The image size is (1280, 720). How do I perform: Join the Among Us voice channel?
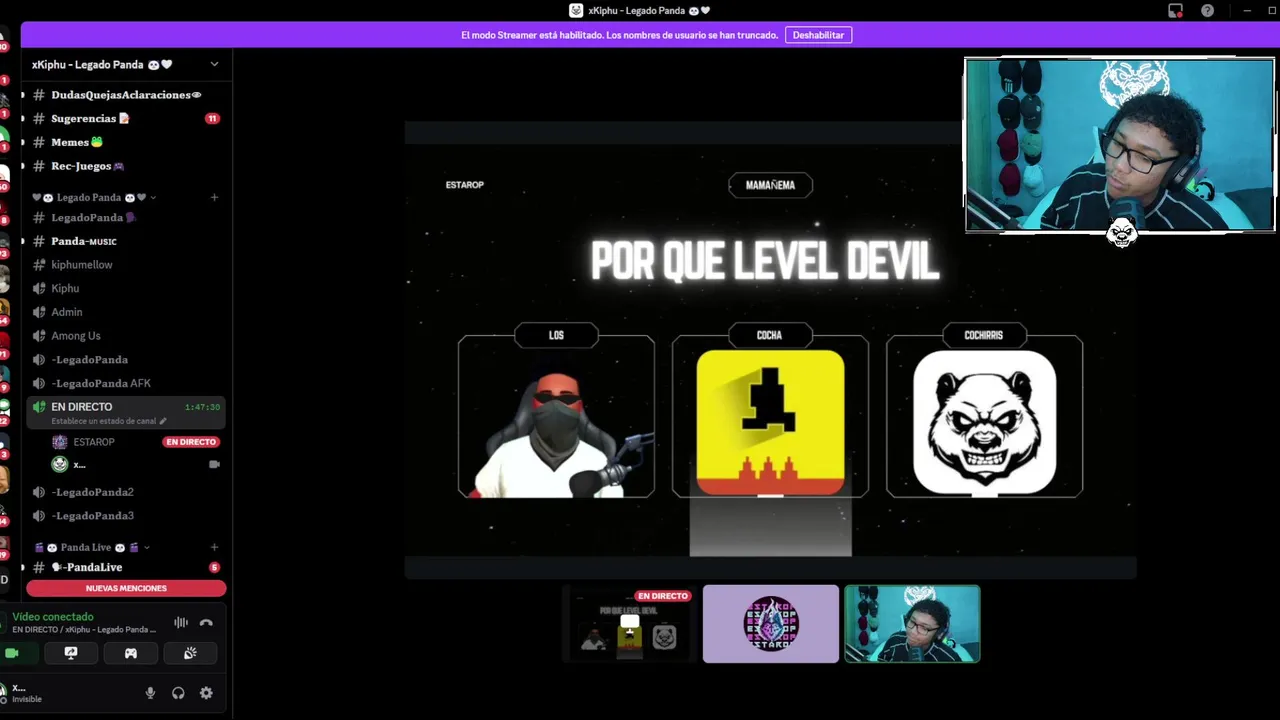point(125,336)
